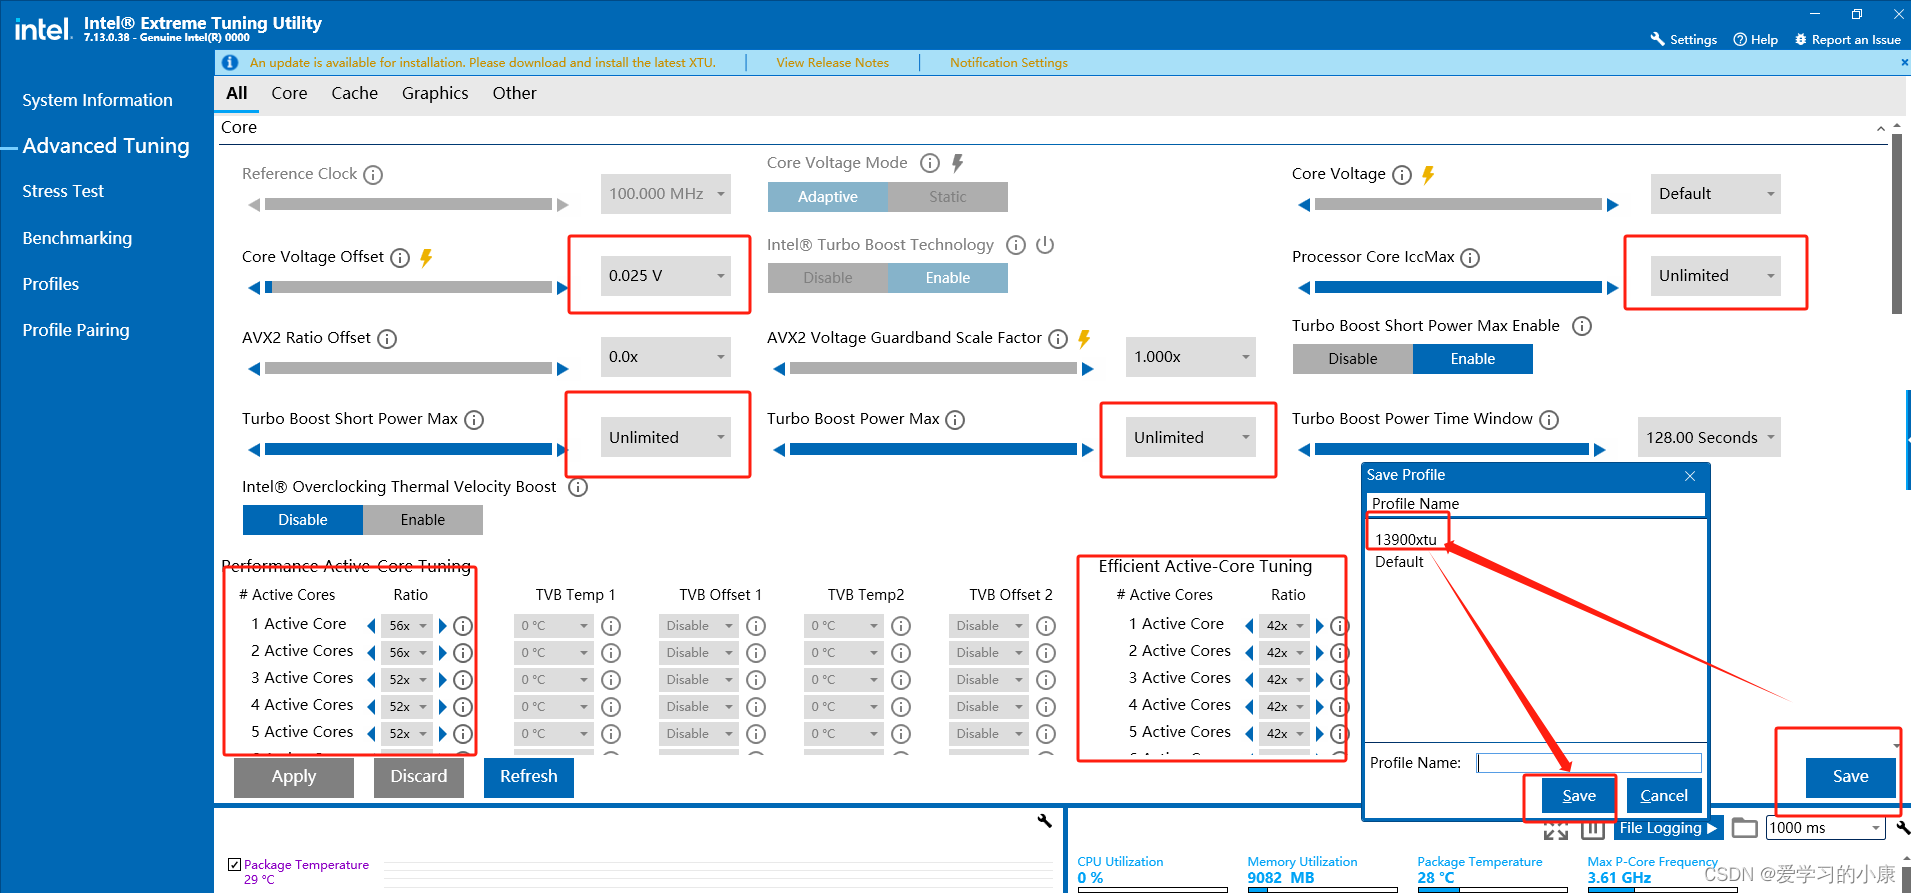The width and height of the screenshot is (1911, 893).
Task: Click info icon for performance 1 Active Core ratio
Action: click(463, 626)
